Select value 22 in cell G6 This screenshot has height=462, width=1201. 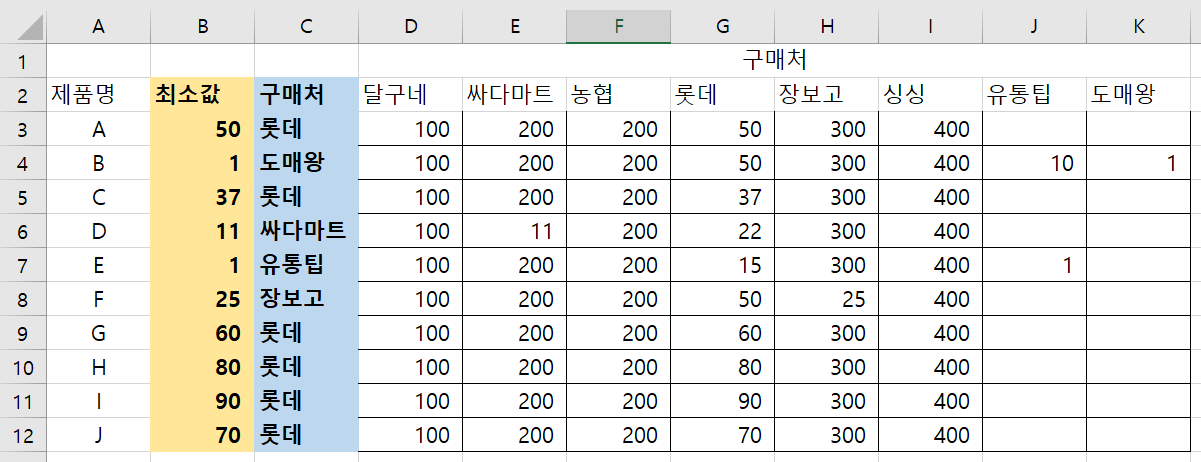(x=722, y=231)
